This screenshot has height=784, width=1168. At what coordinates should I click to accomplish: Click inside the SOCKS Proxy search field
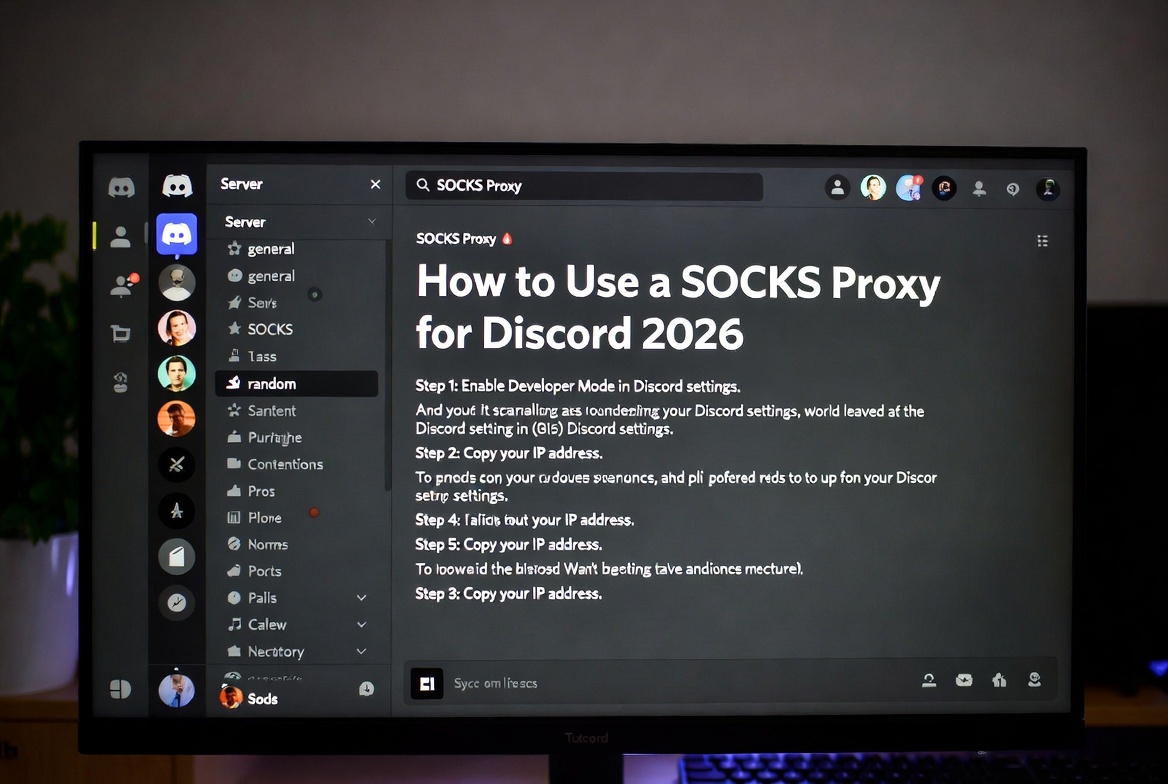click(x=584, y=185)
